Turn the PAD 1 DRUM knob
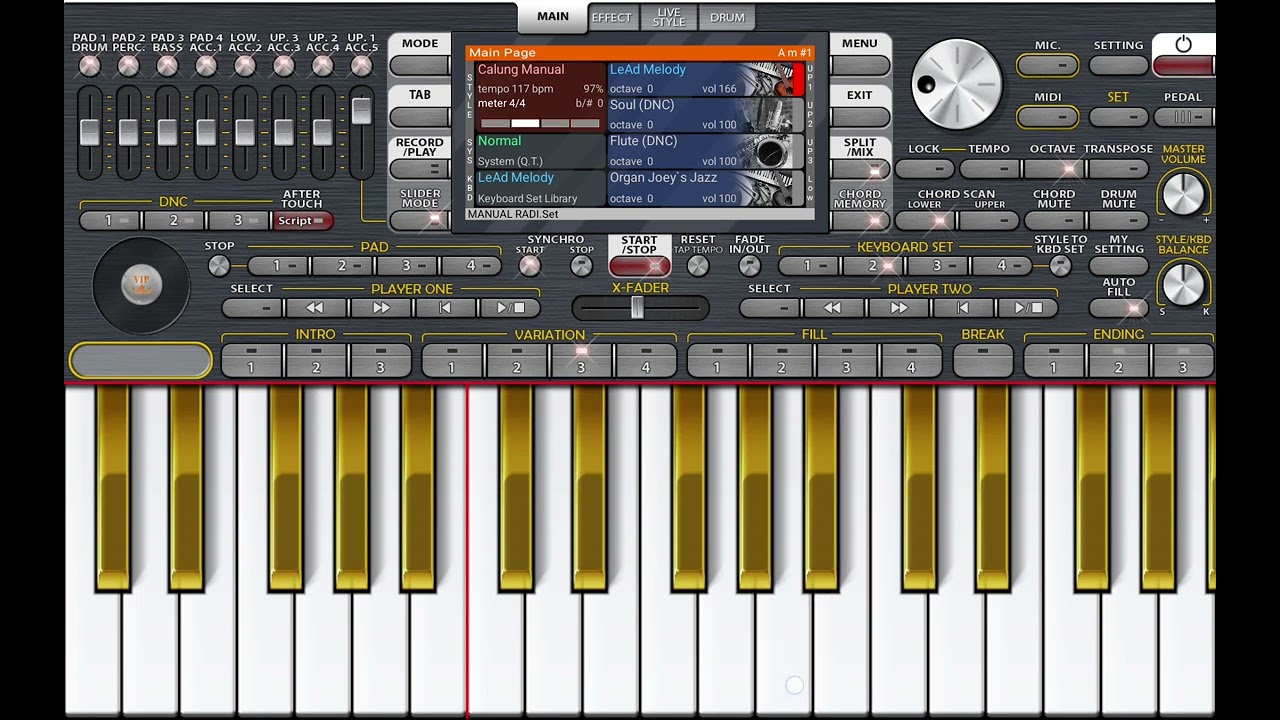 [90, 66]
